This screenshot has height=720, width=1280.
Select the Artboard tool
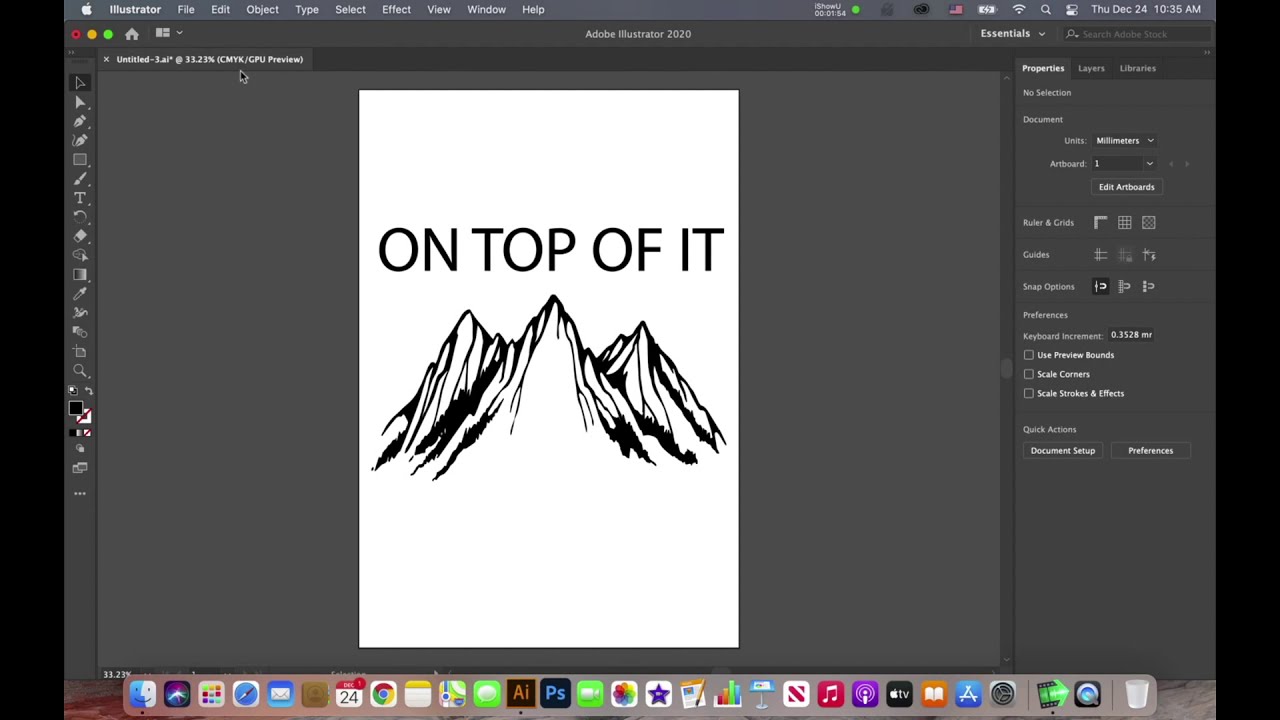(80, 352)
